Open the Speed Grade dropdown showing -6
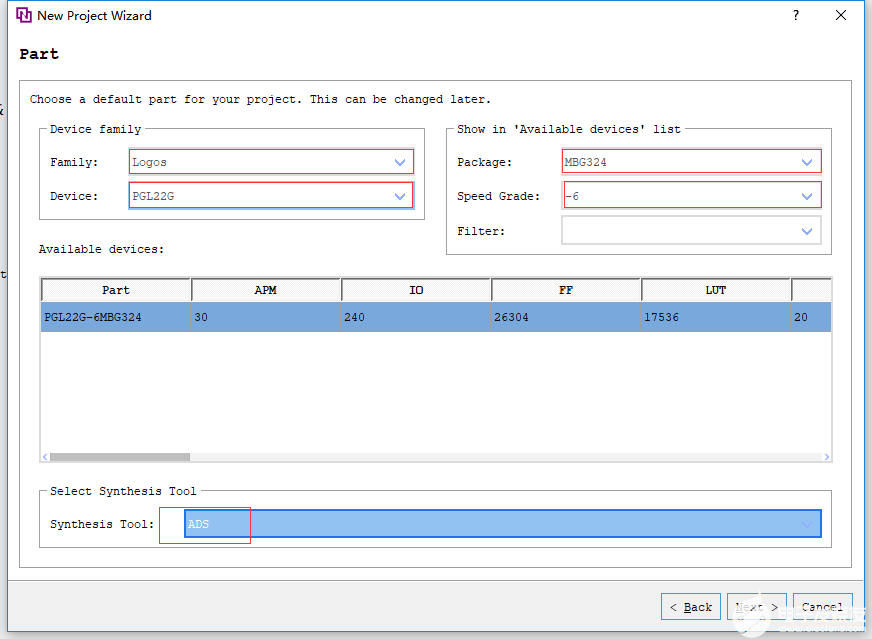This screenshot has height=639, width=872. [691, 196]
